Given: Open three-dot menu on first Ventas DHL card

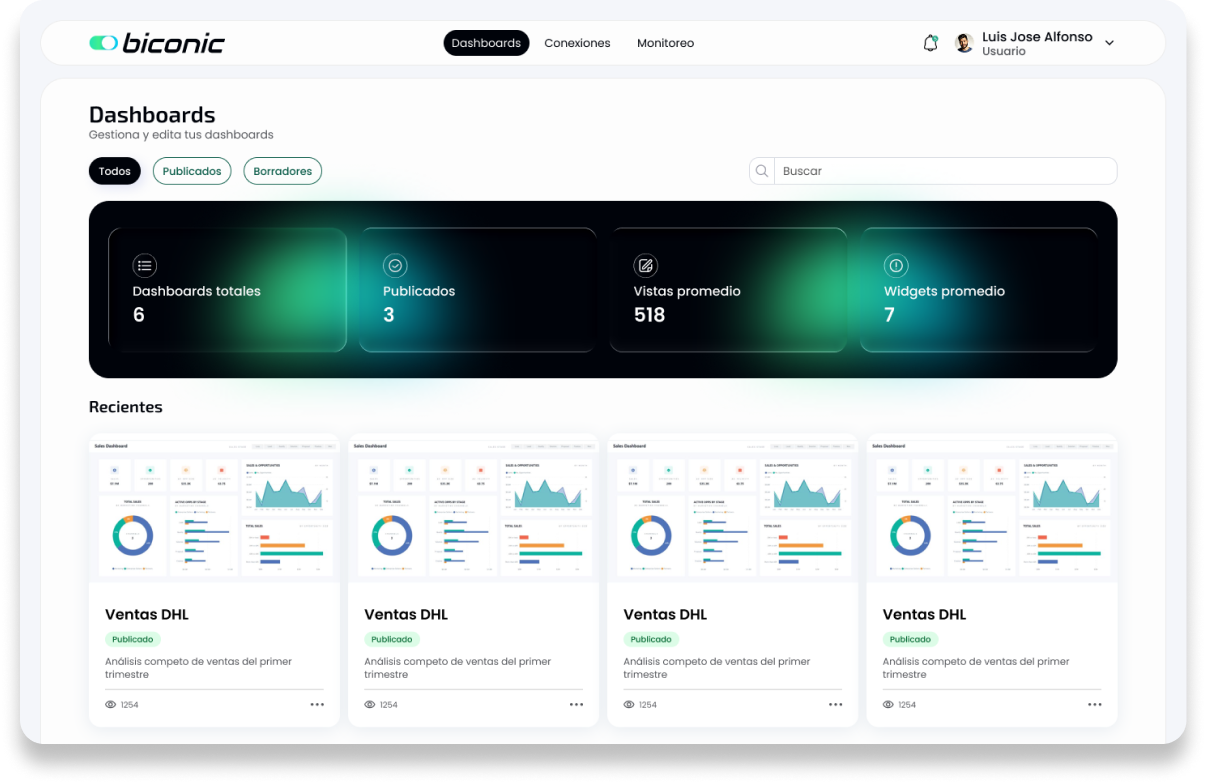Looking at the screenshot, I should pos(317,705).
